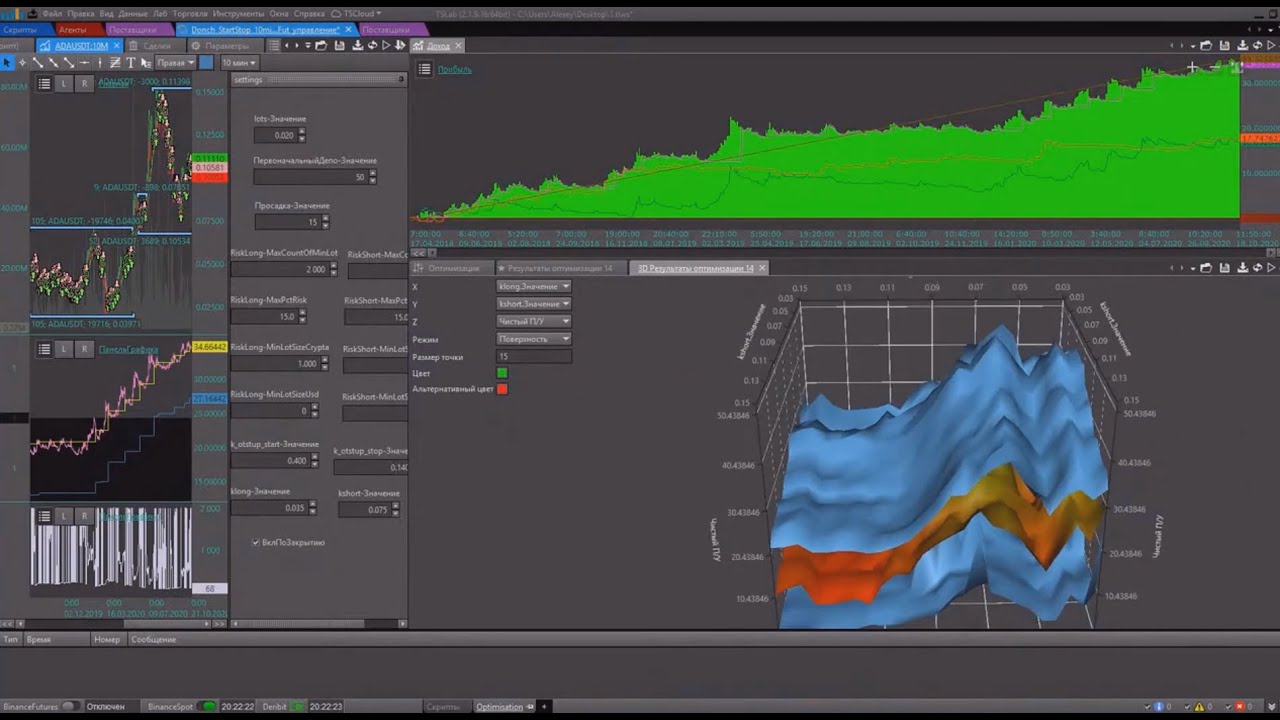Viewport: 1280px width, 720px height.
Task: Open the 10 мин timeframe dropdown
Action: 239,63
